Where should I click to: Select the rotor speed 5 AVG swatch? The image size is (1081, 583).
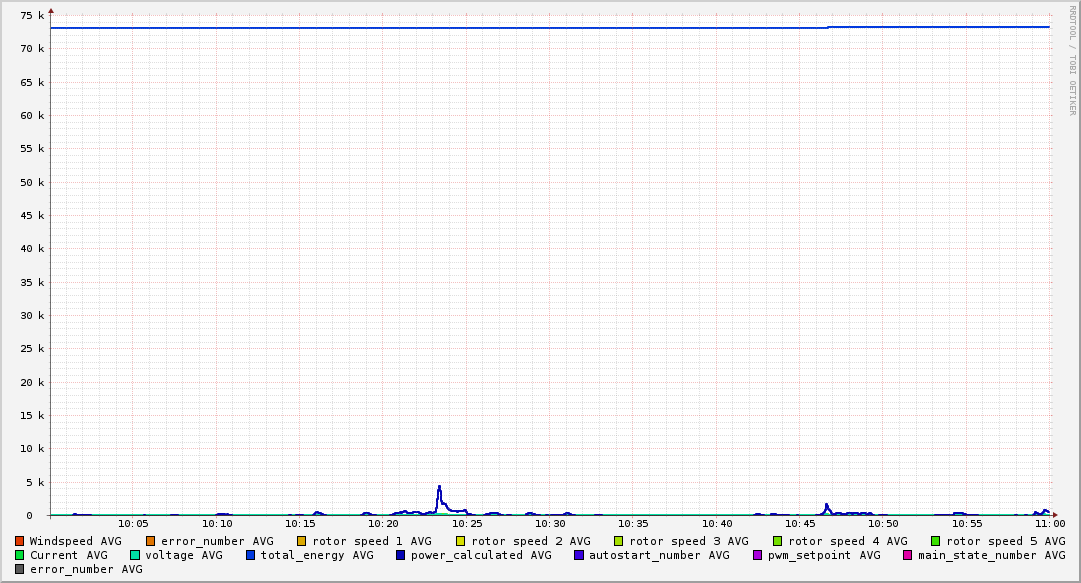coord(936,541)
